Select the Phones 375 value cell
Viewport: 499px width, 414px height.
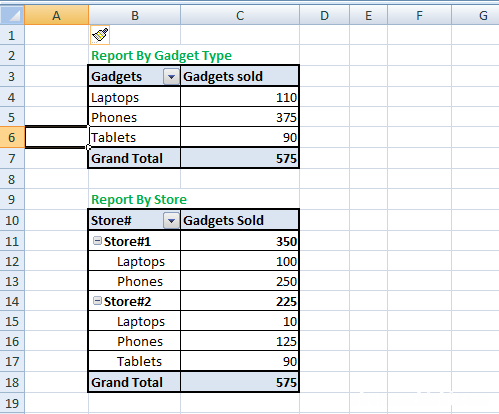tap(240, 117)
